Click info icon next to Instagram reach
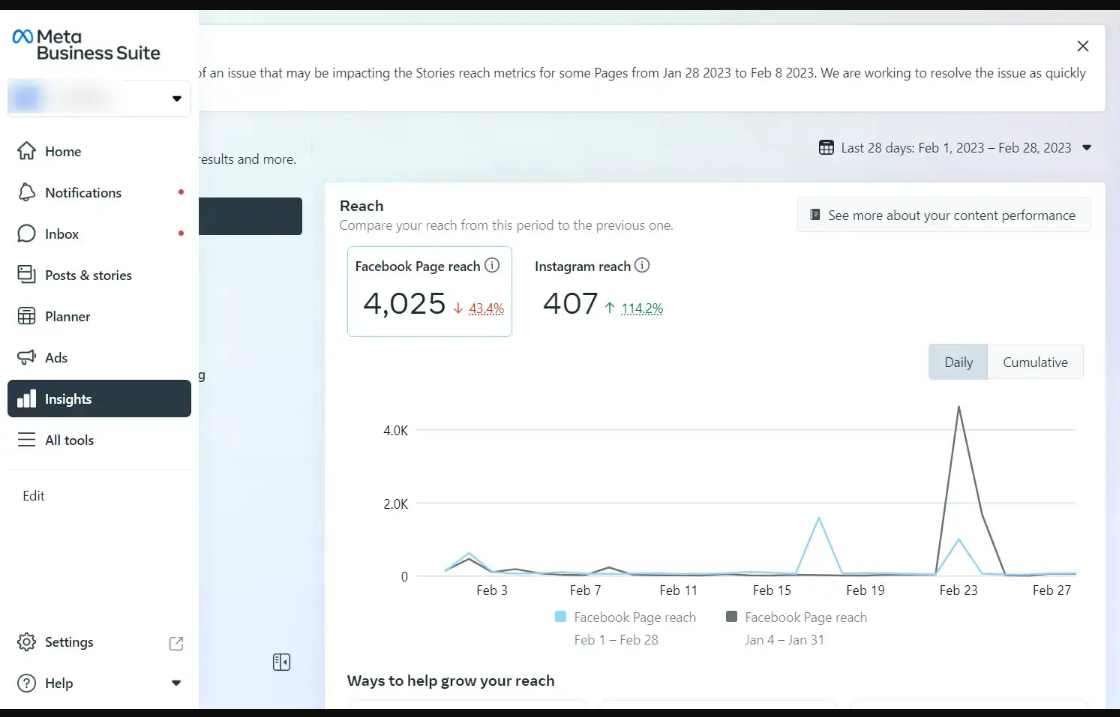 coord(642,266)
